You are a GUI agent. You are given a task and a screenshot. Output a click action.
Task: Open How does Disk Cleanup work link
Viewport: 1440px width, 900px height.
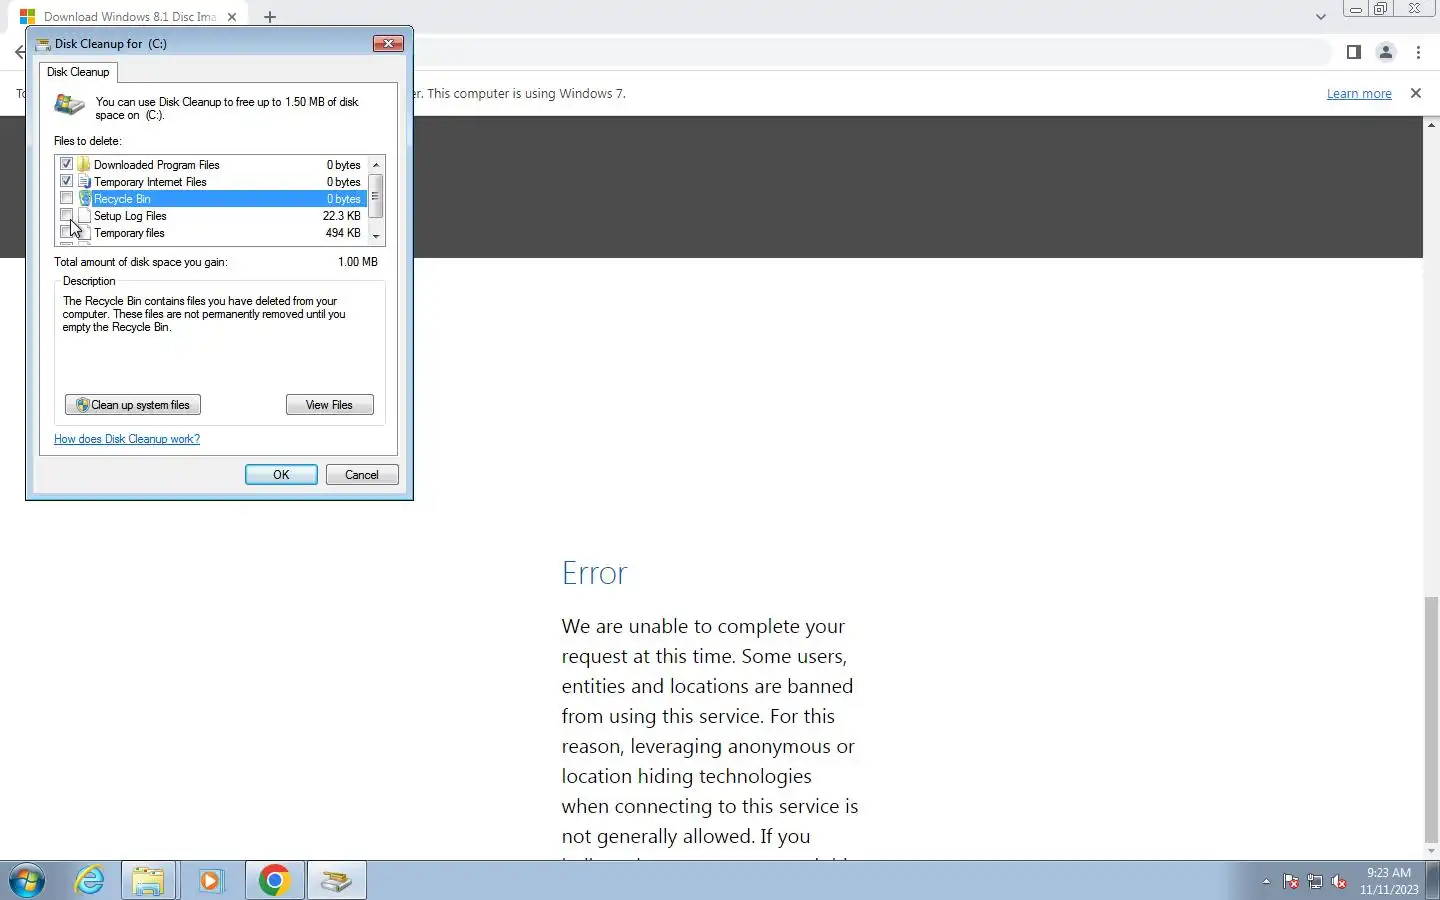[x=127, y=439]
